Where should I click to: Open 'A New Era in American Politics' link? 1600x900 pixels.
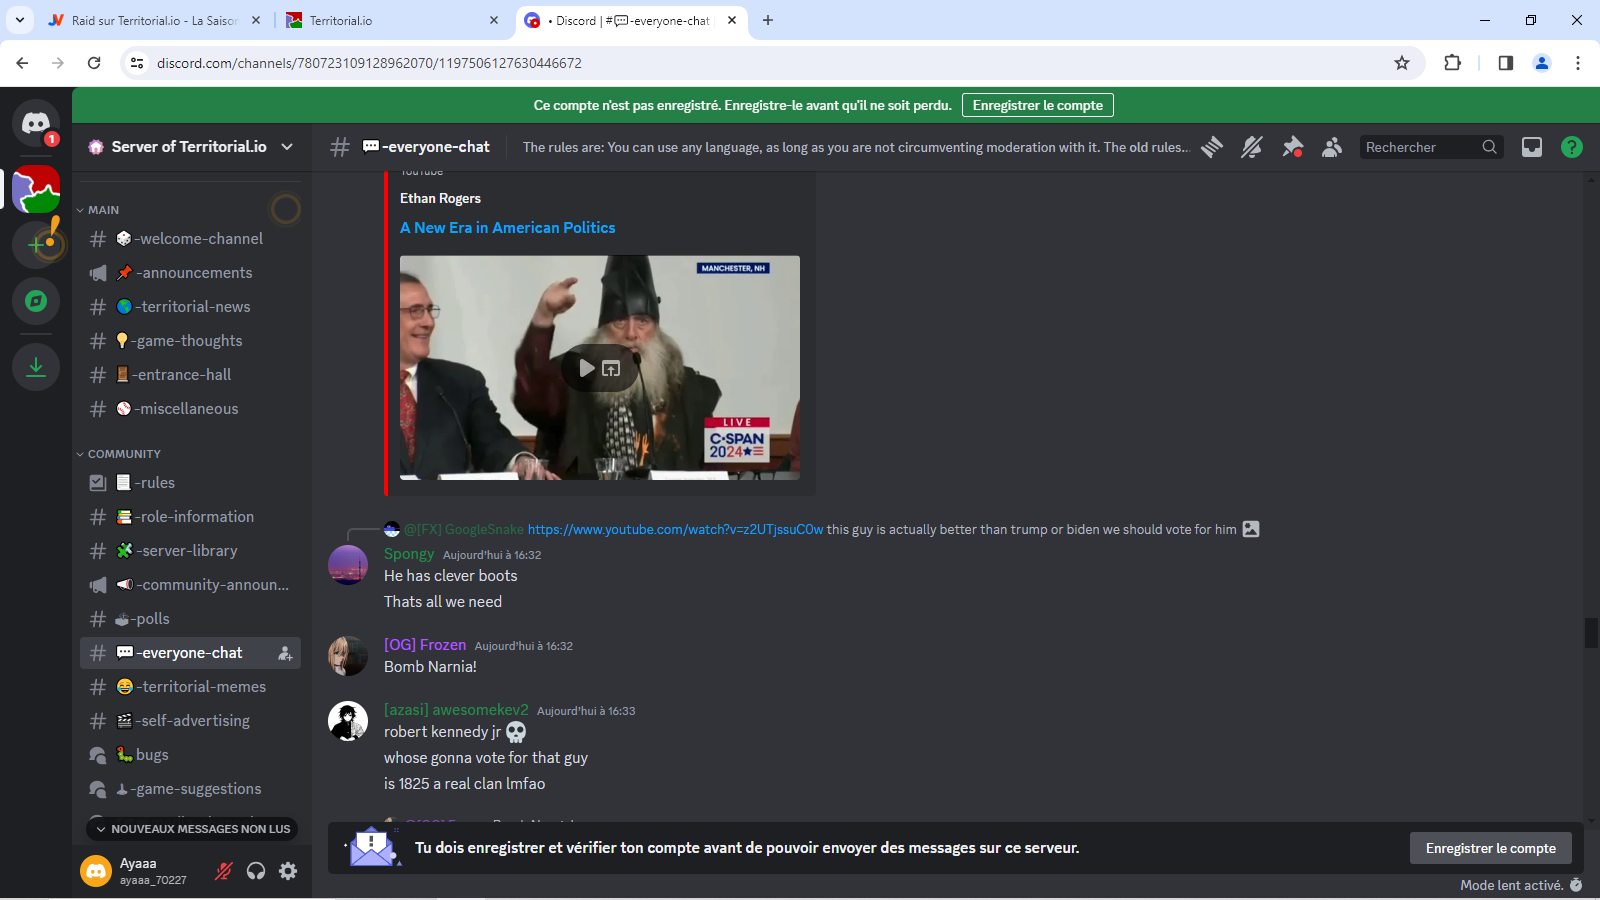coord(507,228)
